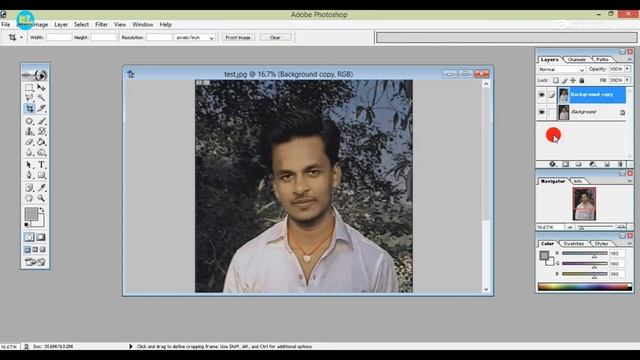Image resolution: width=640 pixels, height=360 pixels.
Task: Switch to the Paths tab
Action: coord(602,60)
